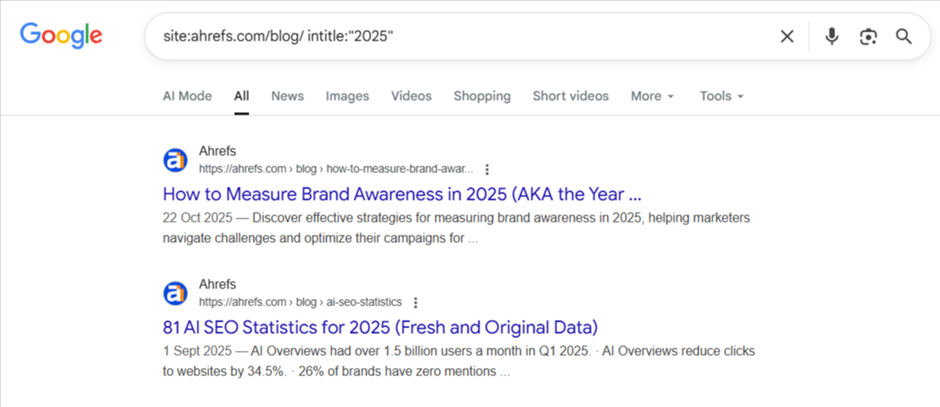Clear the search query with X icon

pyautogui.click(x=787, y=37)
